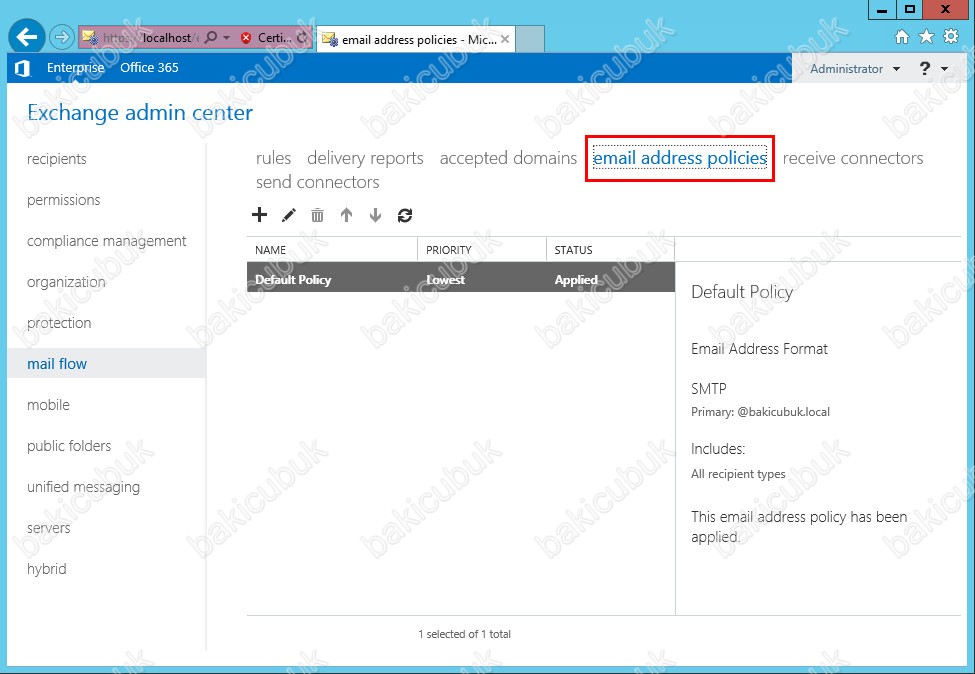Click the address bar search magnifier
975x674 pixels.
pyautogui.click(x=211, y=38)
